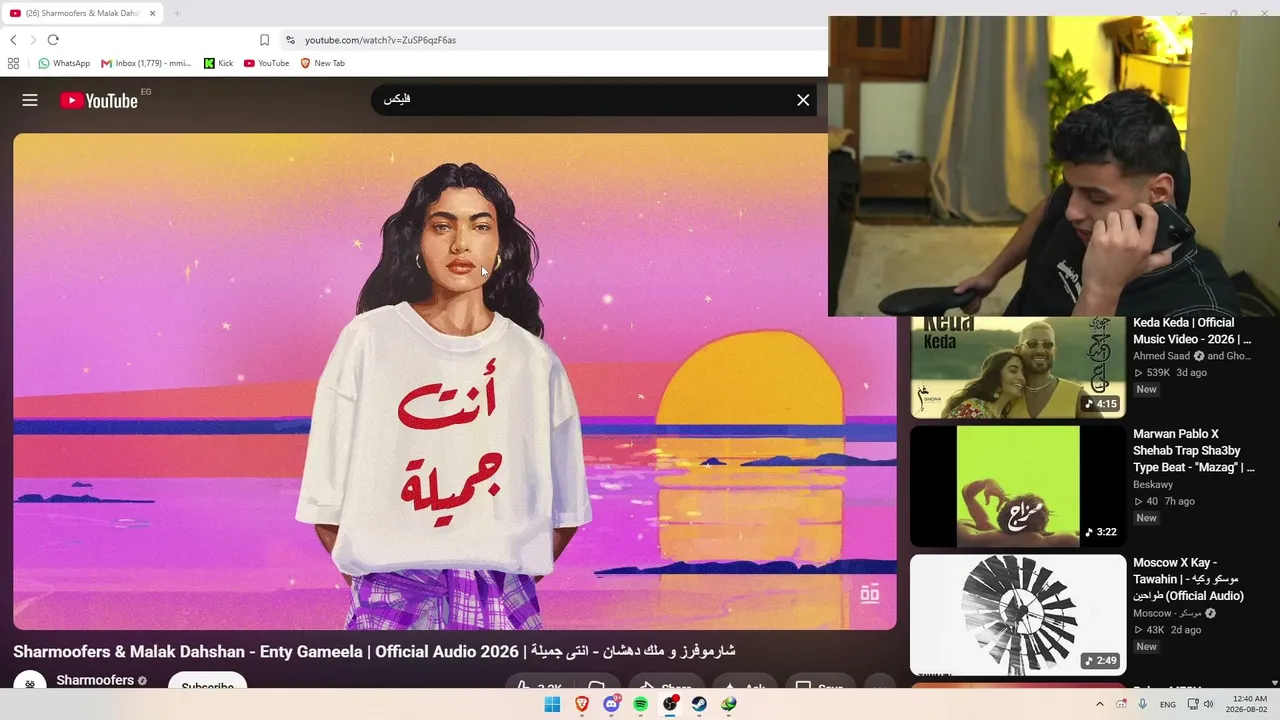View site information icon in address bar
Image resolution: width=1280 pixels, height=720 pixels.
tap(290, 40)
